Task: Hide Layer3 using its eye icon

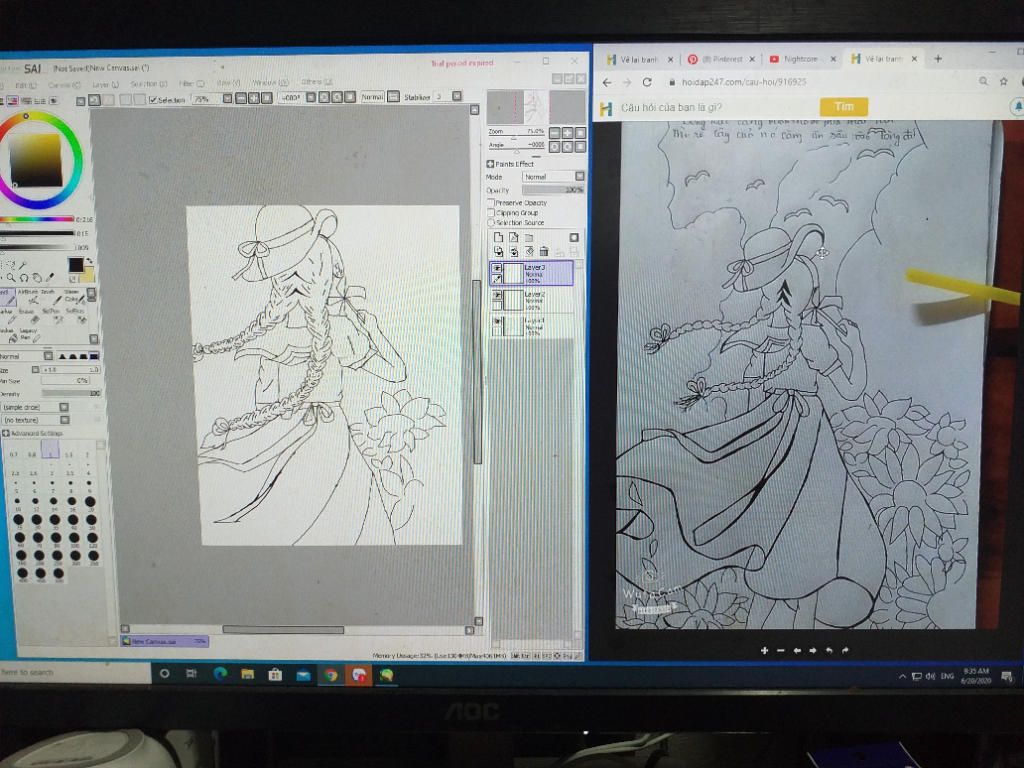Action: (497, 268)
